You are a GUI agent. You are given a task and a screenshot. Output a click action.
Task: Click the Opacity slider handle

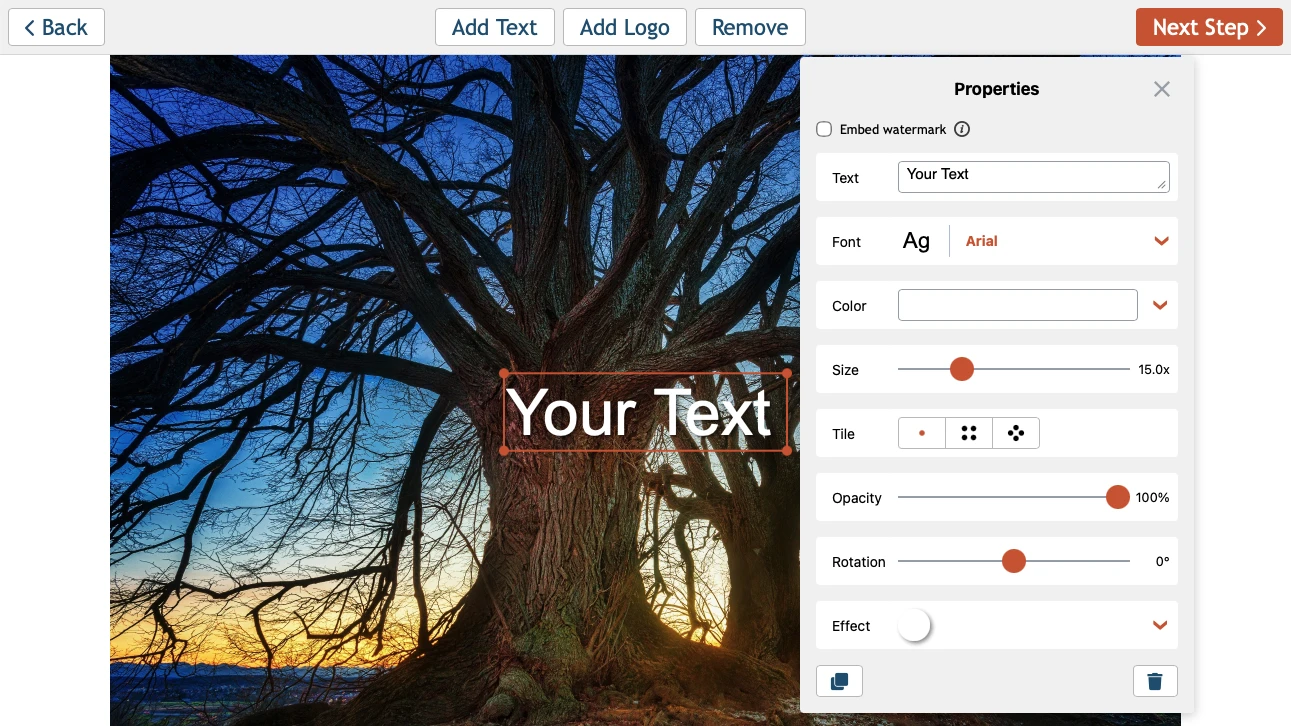1117,497
